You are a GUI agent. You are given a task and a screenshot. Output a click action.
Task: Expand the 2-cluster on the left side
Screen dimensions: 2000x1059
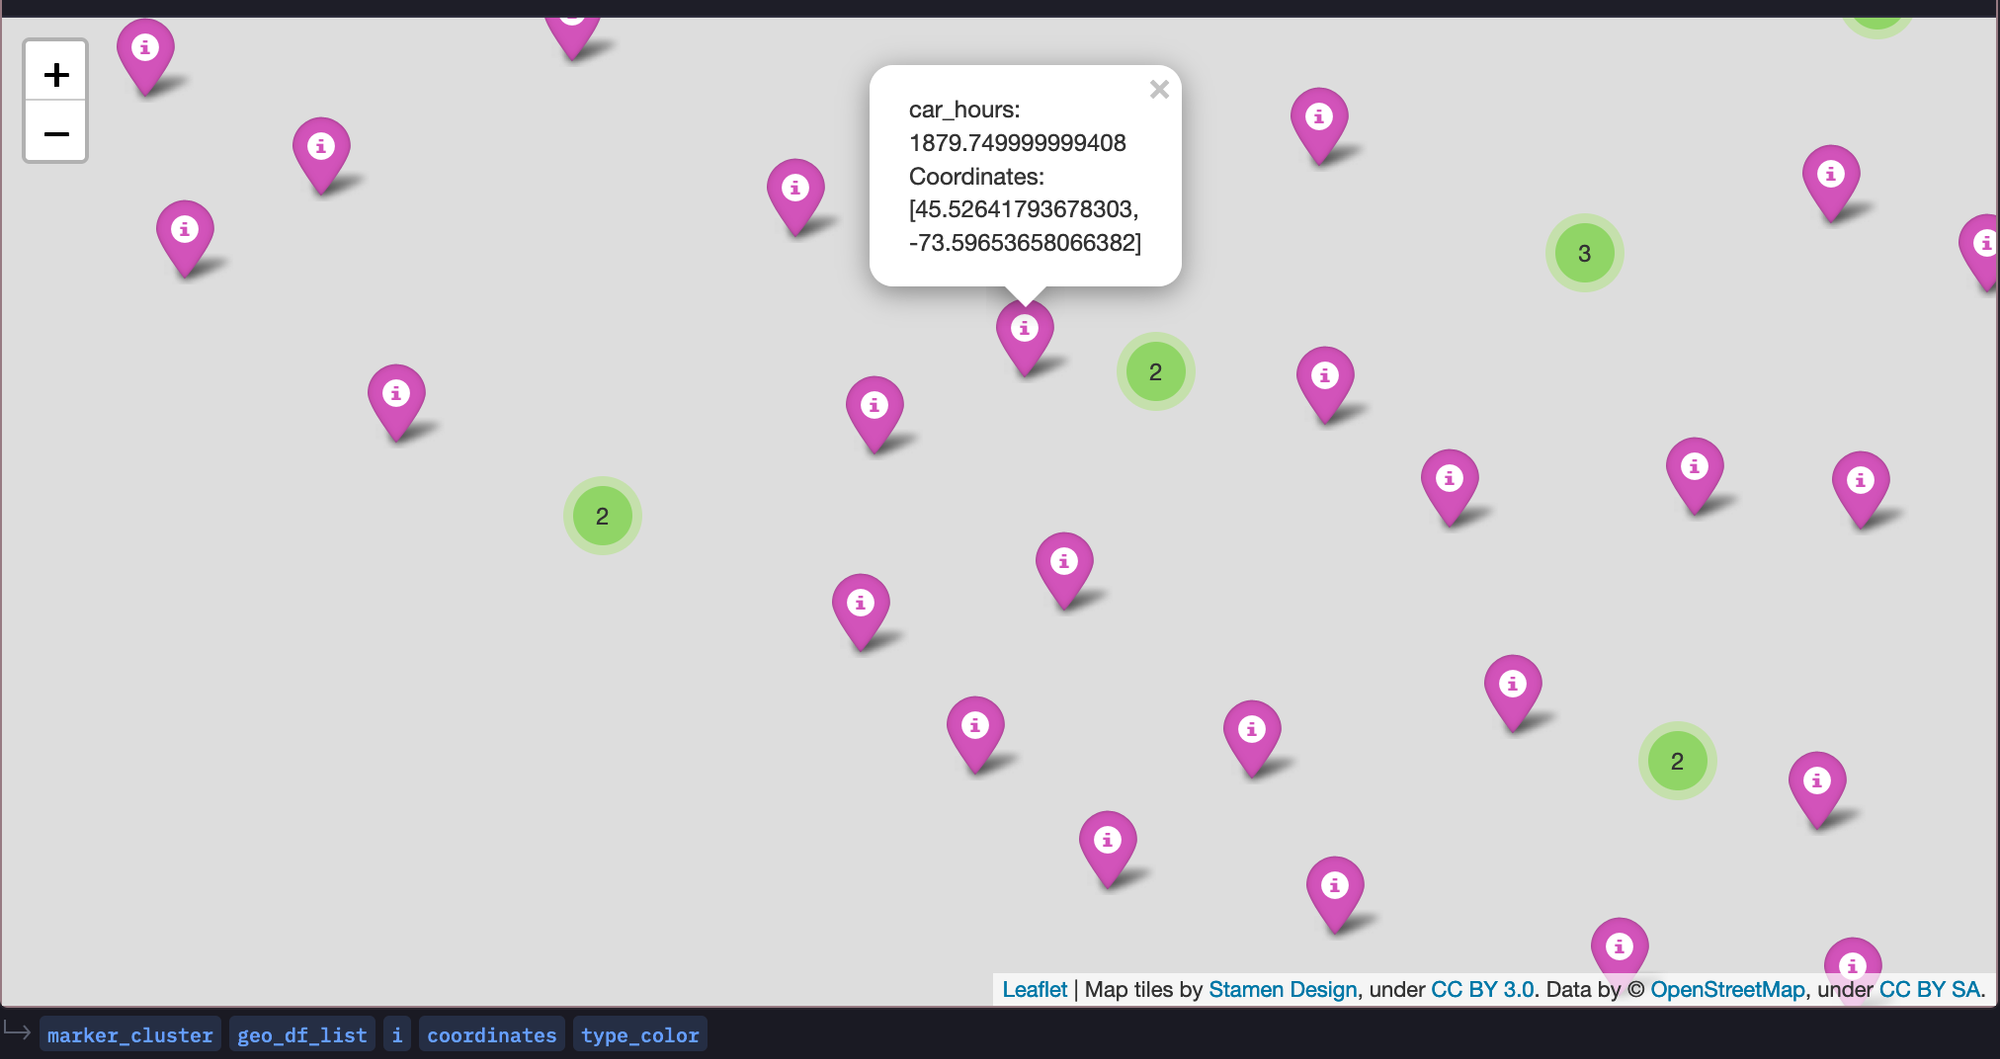tap(601, 516)
